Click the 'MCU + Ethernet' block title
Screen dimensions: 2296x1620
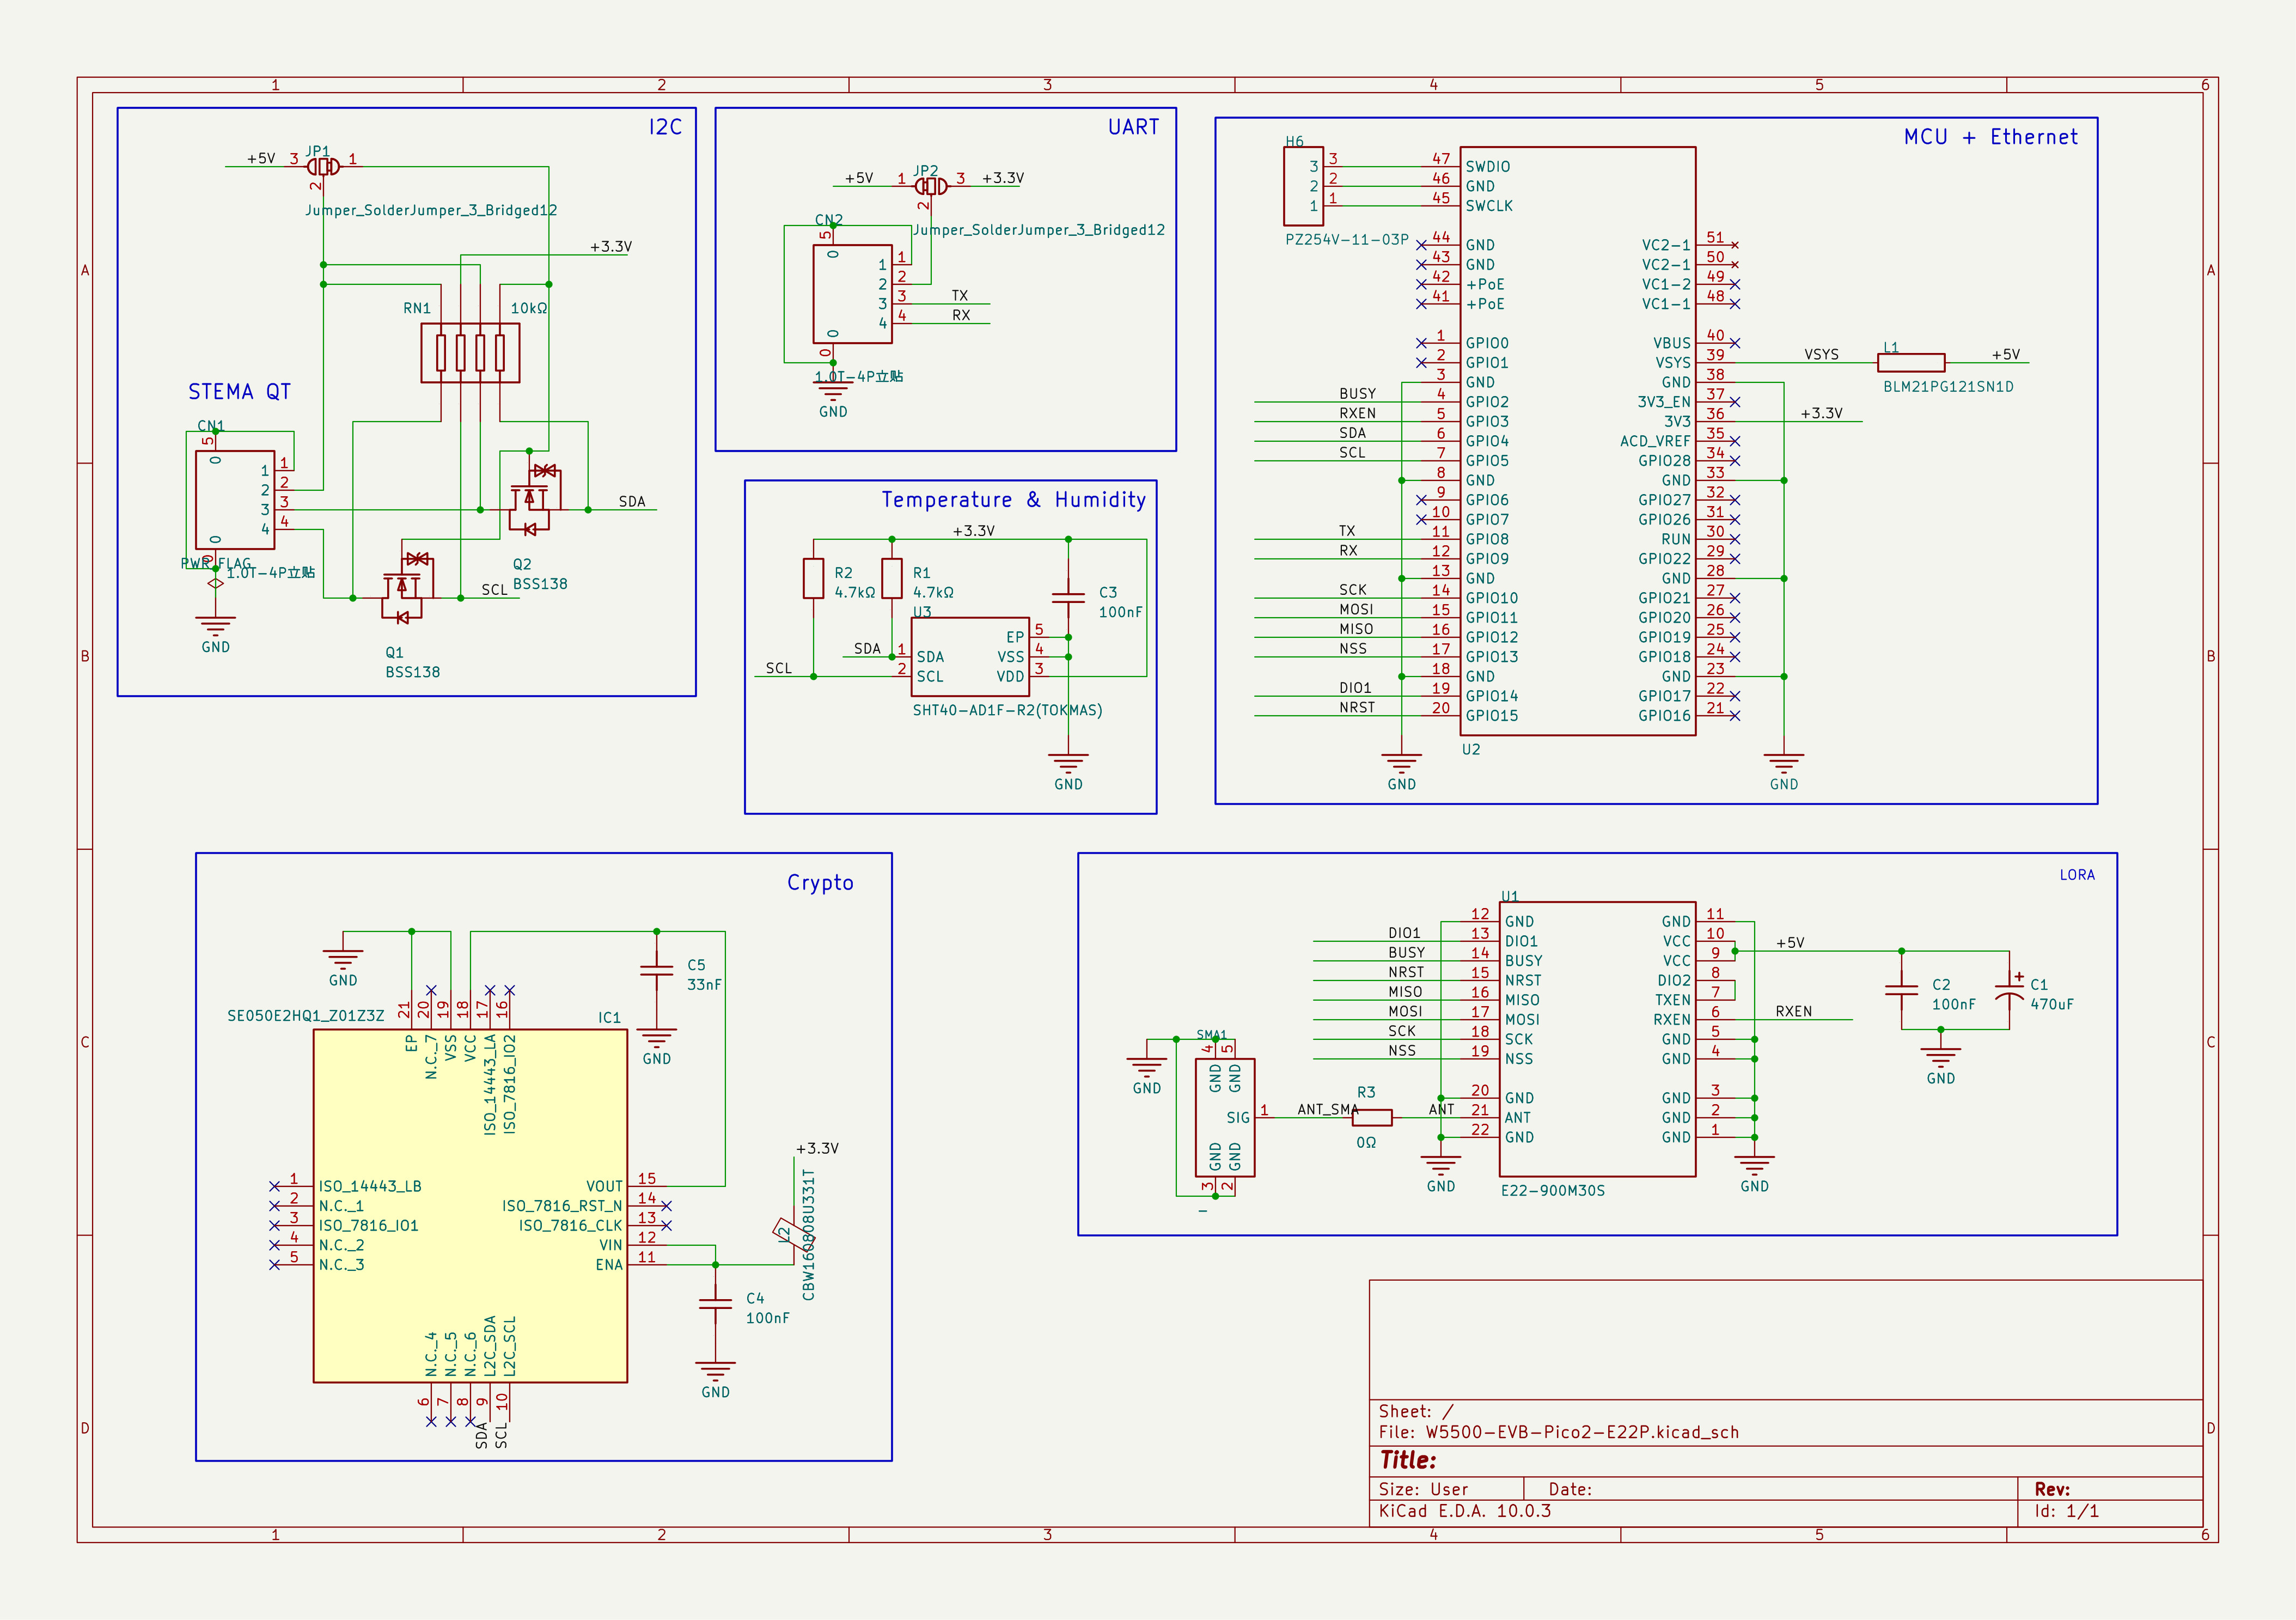coord(1990,137)
